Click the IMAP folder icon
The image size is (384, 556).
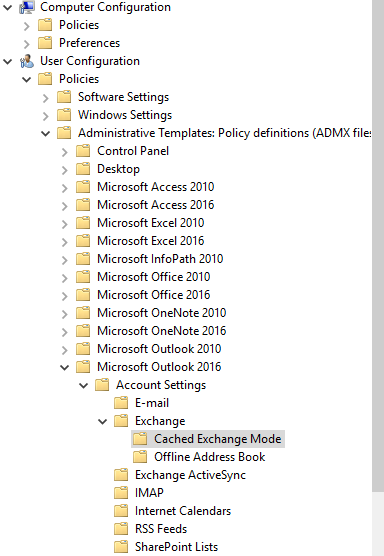[121, 493]
